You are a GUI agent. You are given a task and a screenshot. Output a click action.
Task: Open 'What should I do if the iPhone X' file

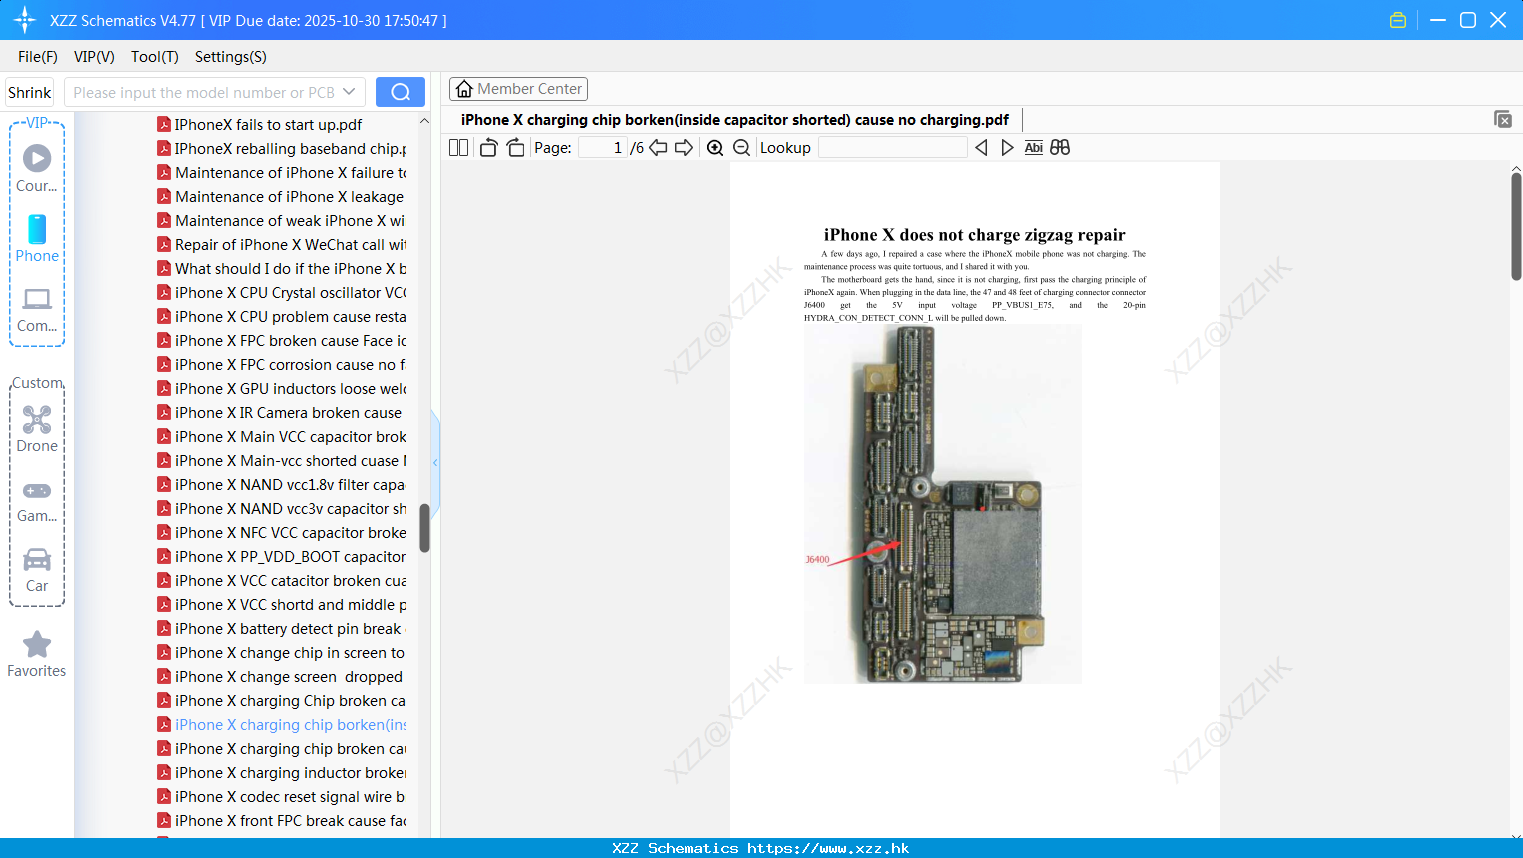[x=282, y=268]
